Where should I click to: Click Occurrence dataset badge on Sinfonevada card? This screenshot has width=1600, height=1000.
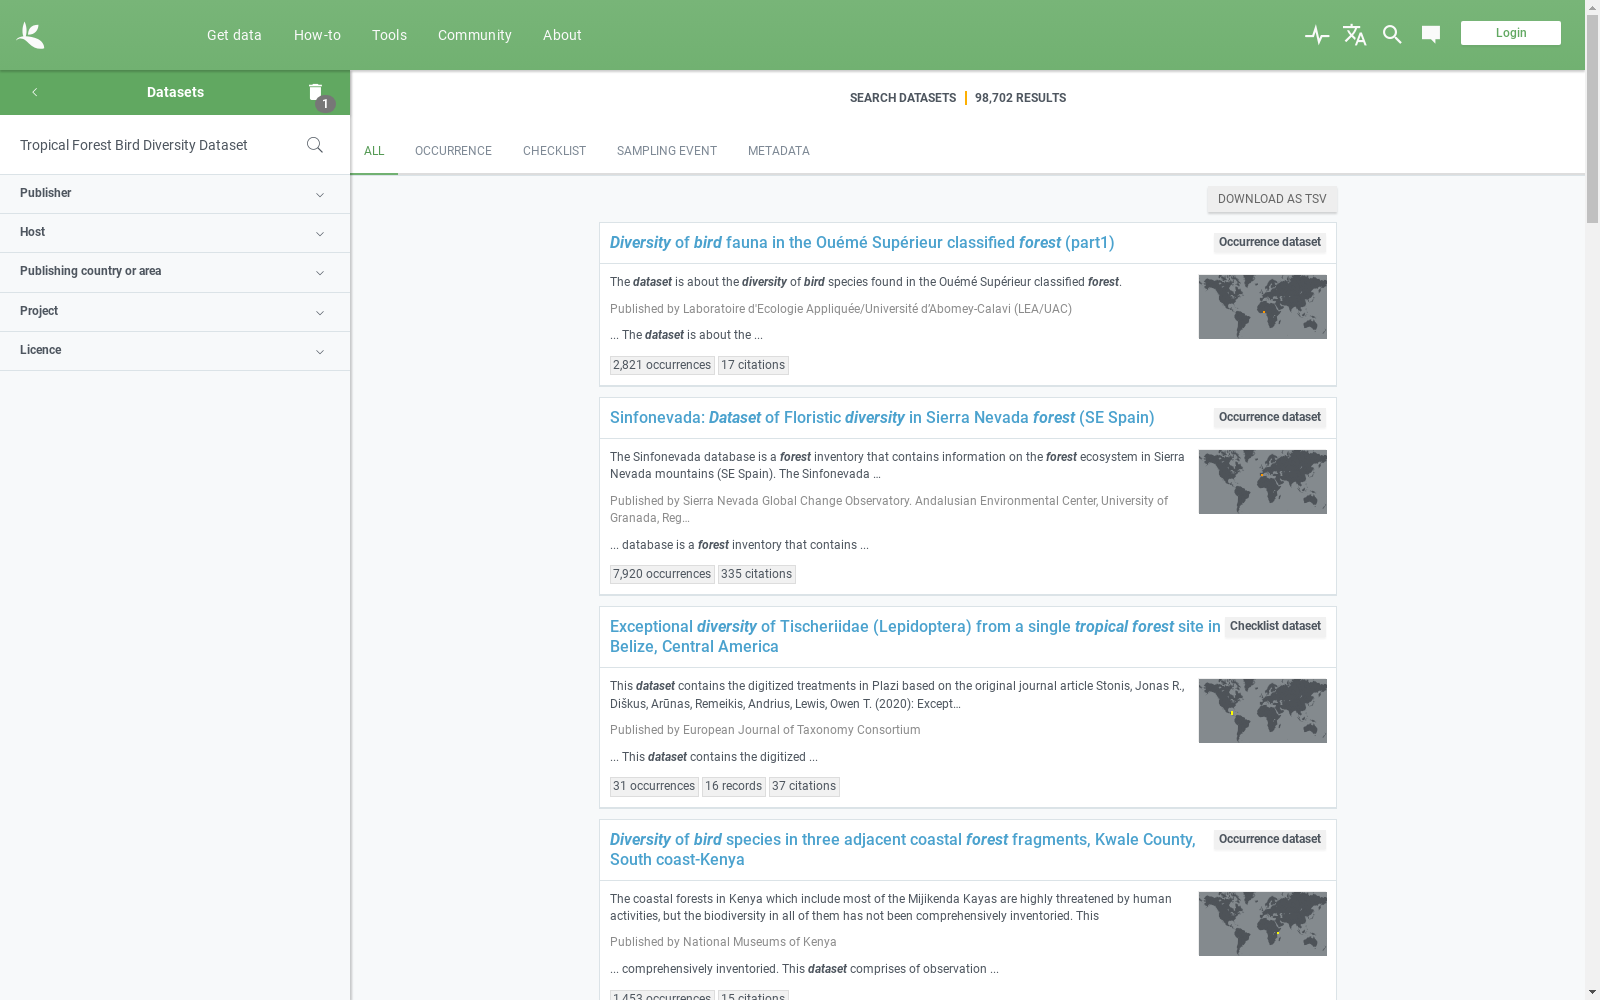click(1270, 418)
